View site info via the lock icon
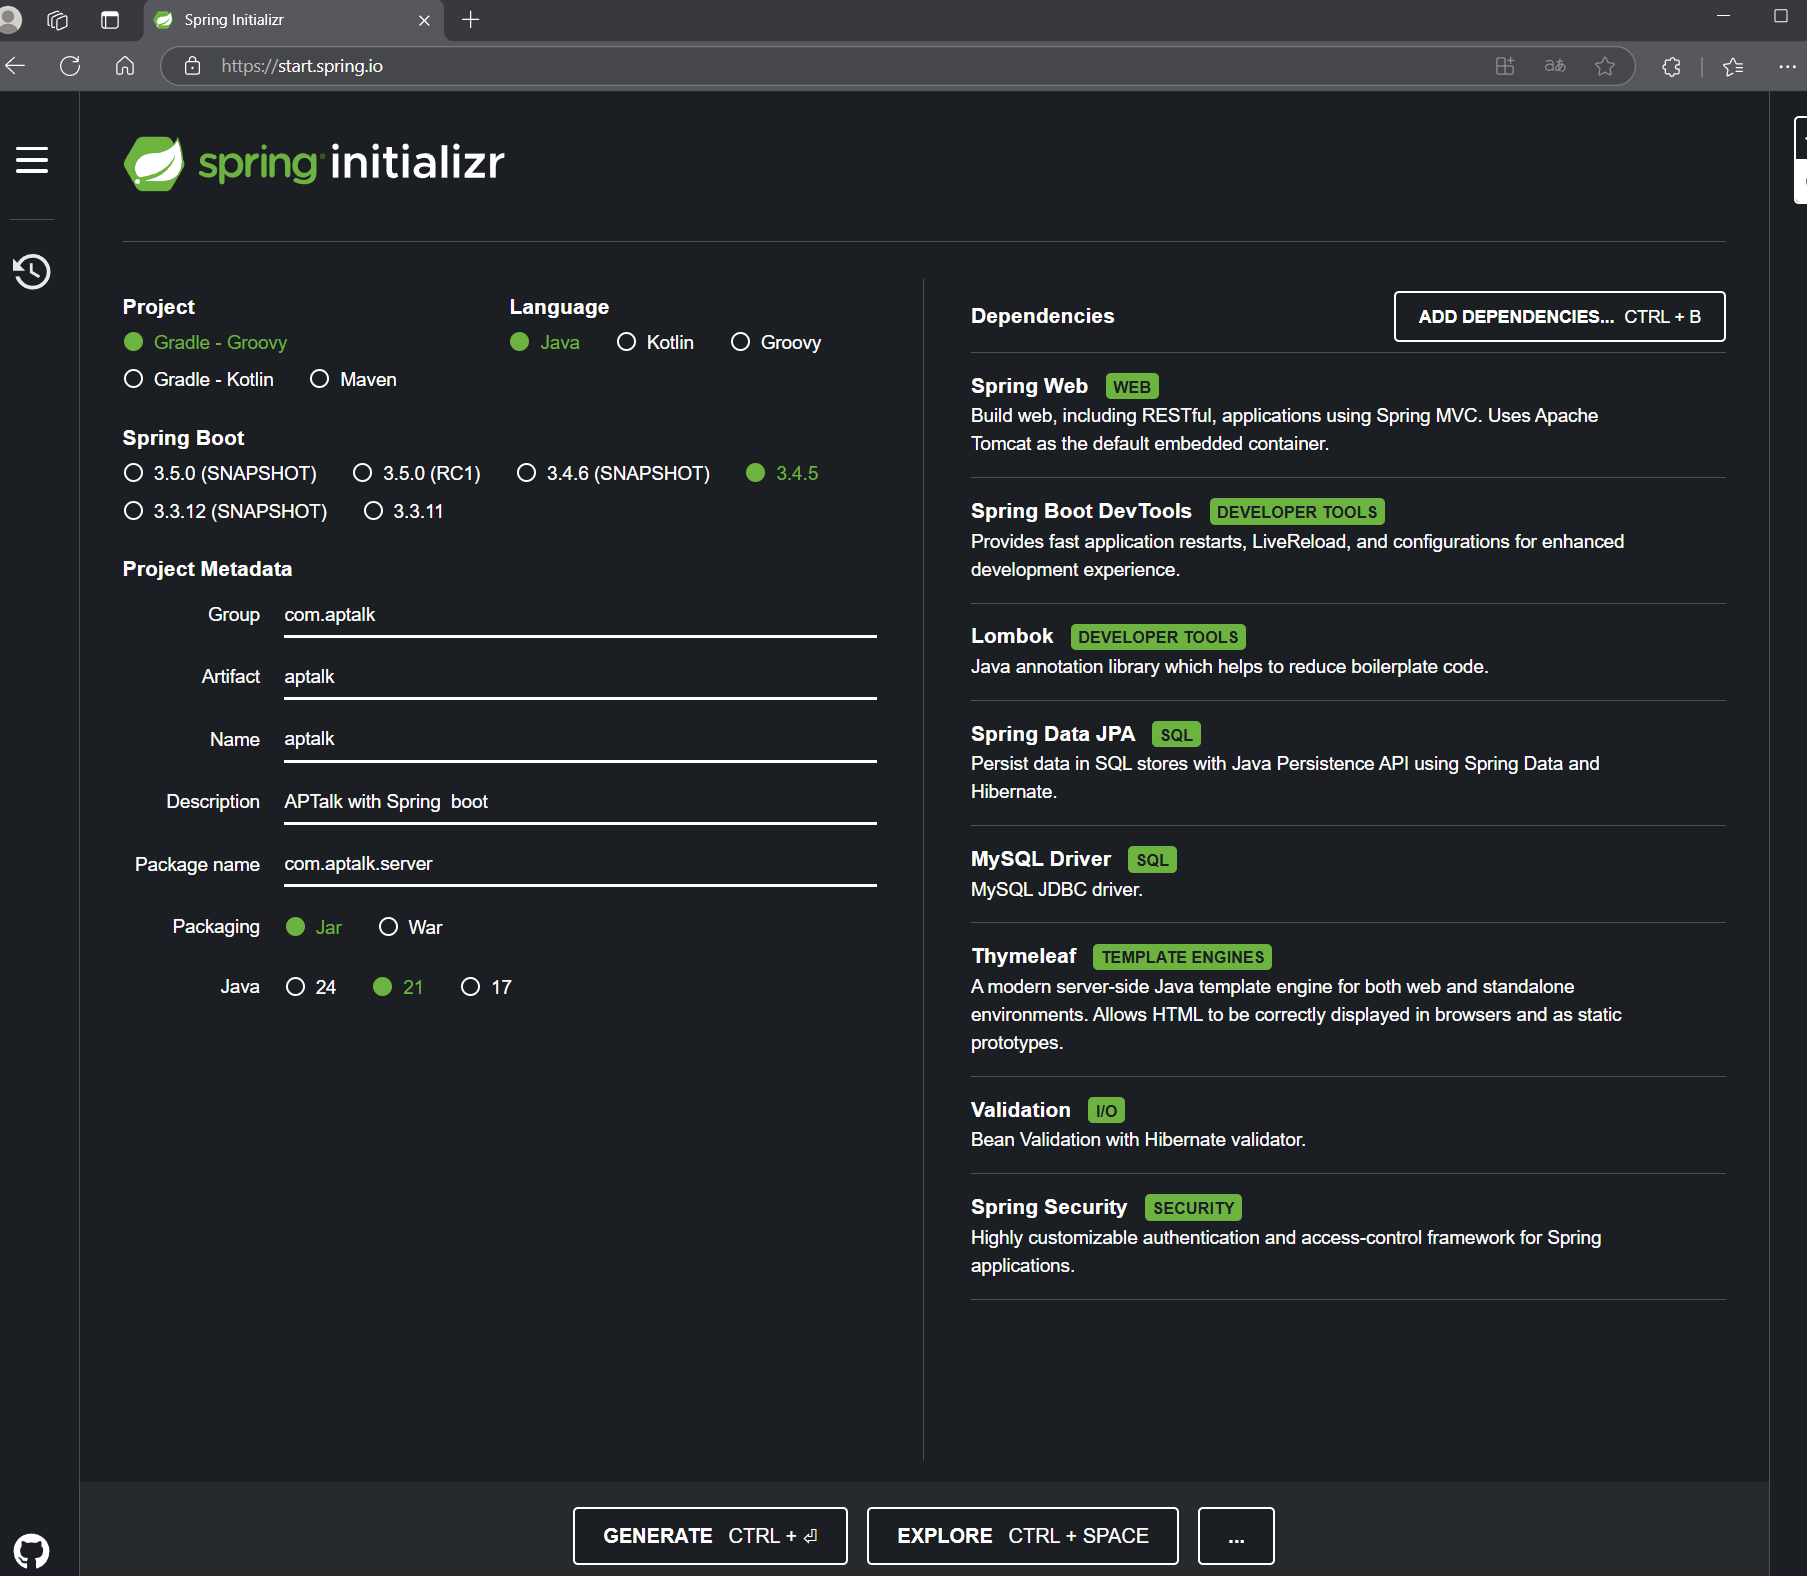The image size is (1807, 1576). click(x=193, y=66)
